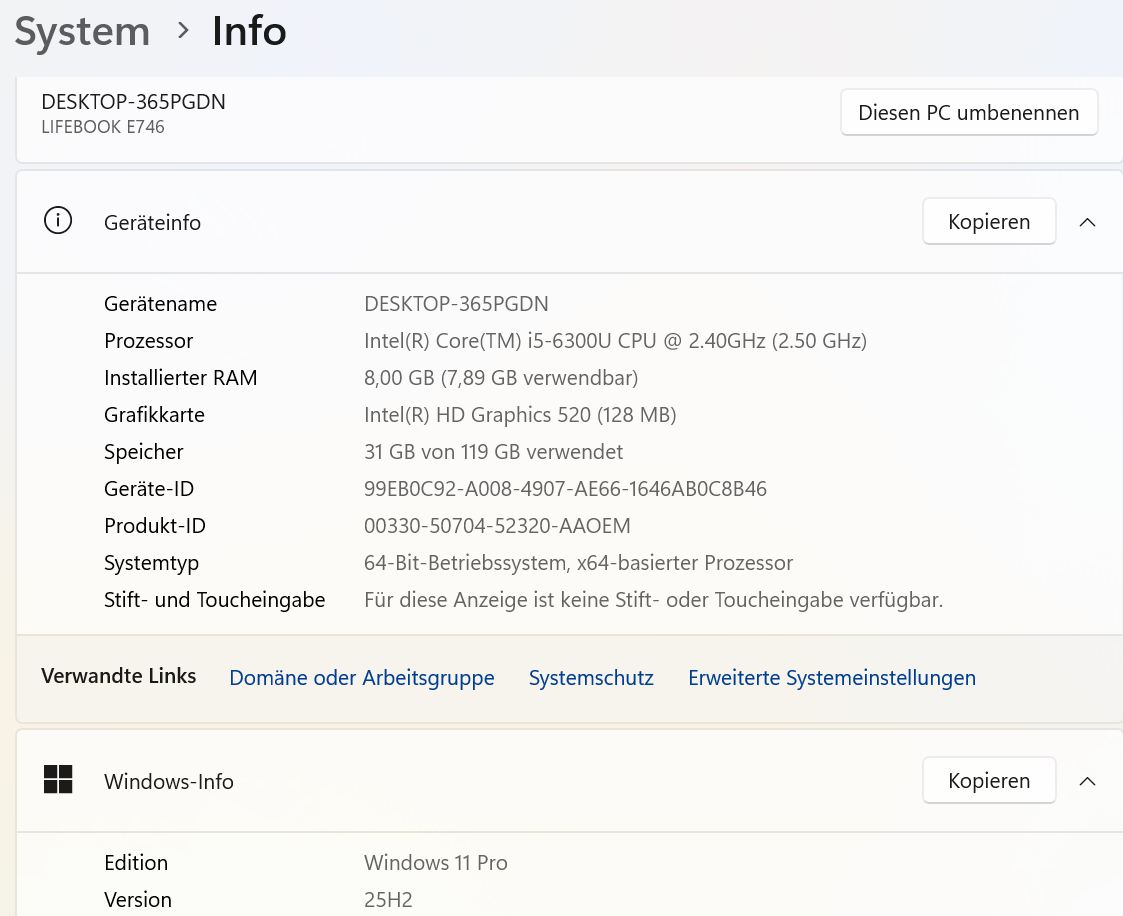This screenshot has height=916, width=1123.
Task: Select the keine Stift- oder Toucheingabe text
Action: coord(653,599)
